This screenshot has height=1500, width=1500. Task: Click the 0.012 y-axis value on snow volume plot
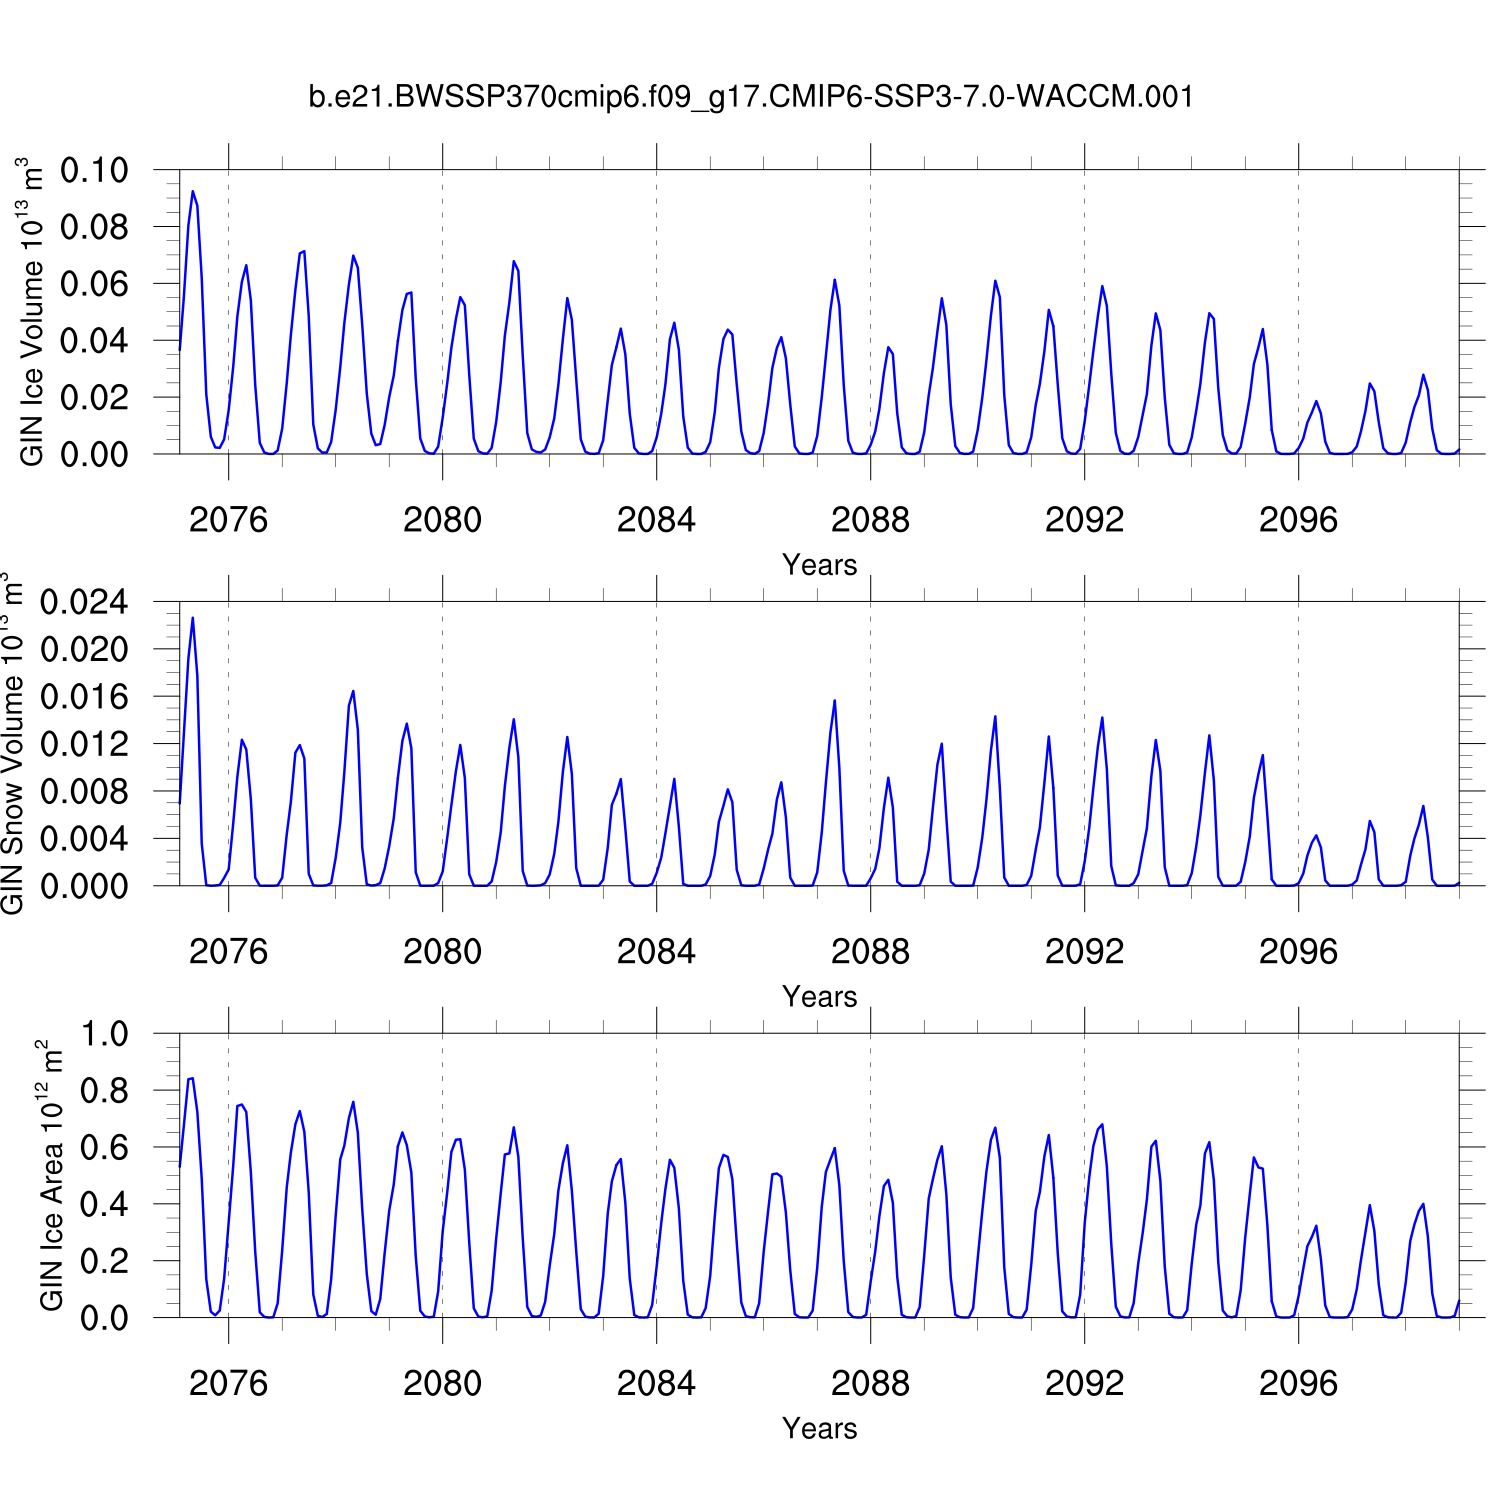tap(85, 744)
